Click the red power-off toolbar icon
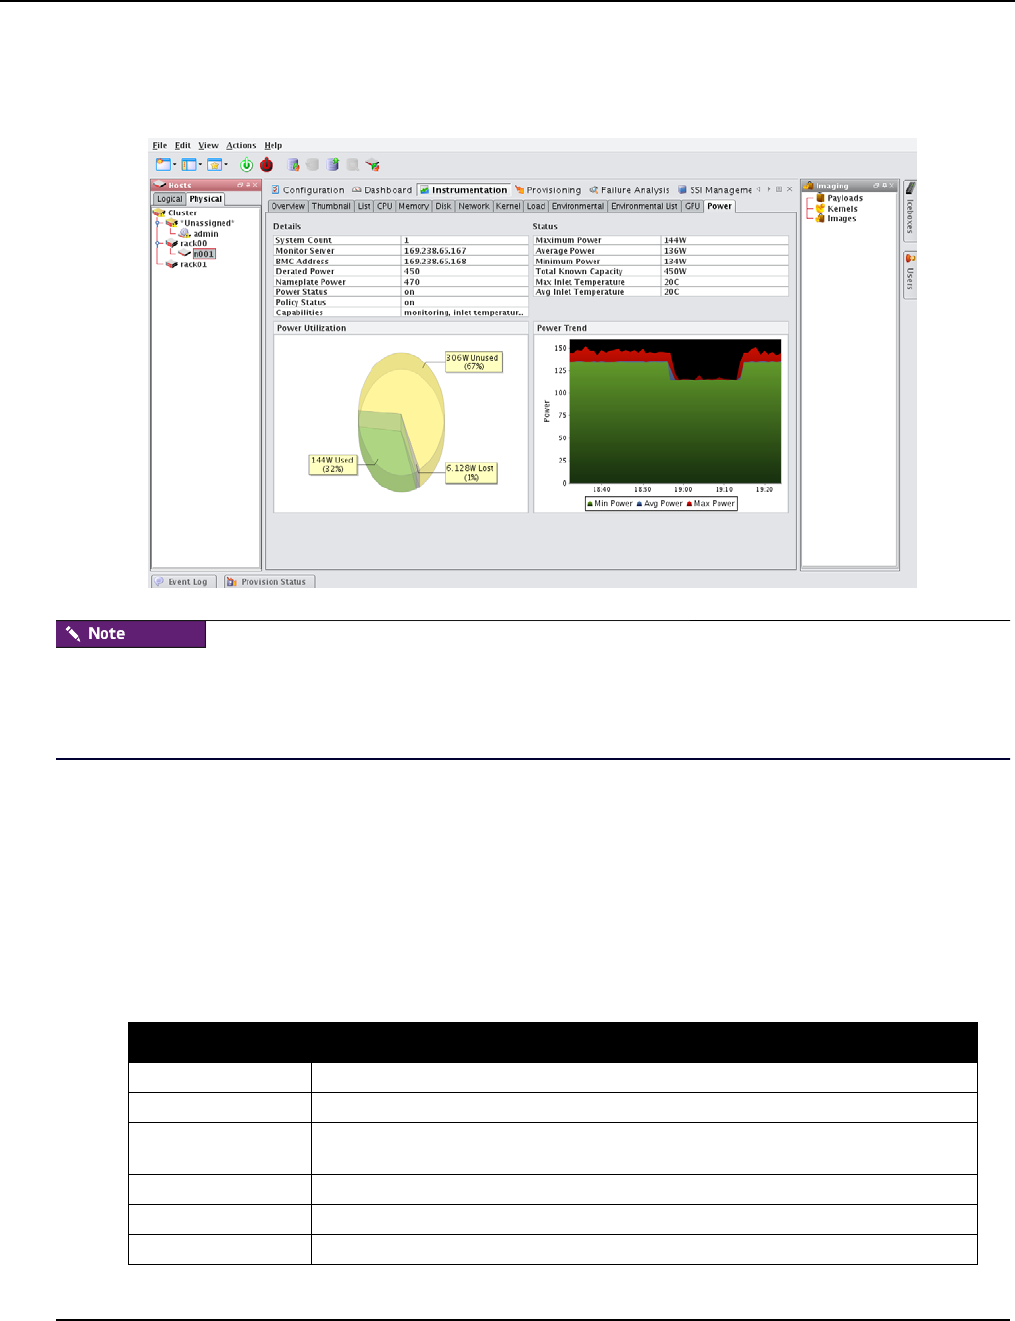This screenshot has height=1321, width=1015. [266, 165]
